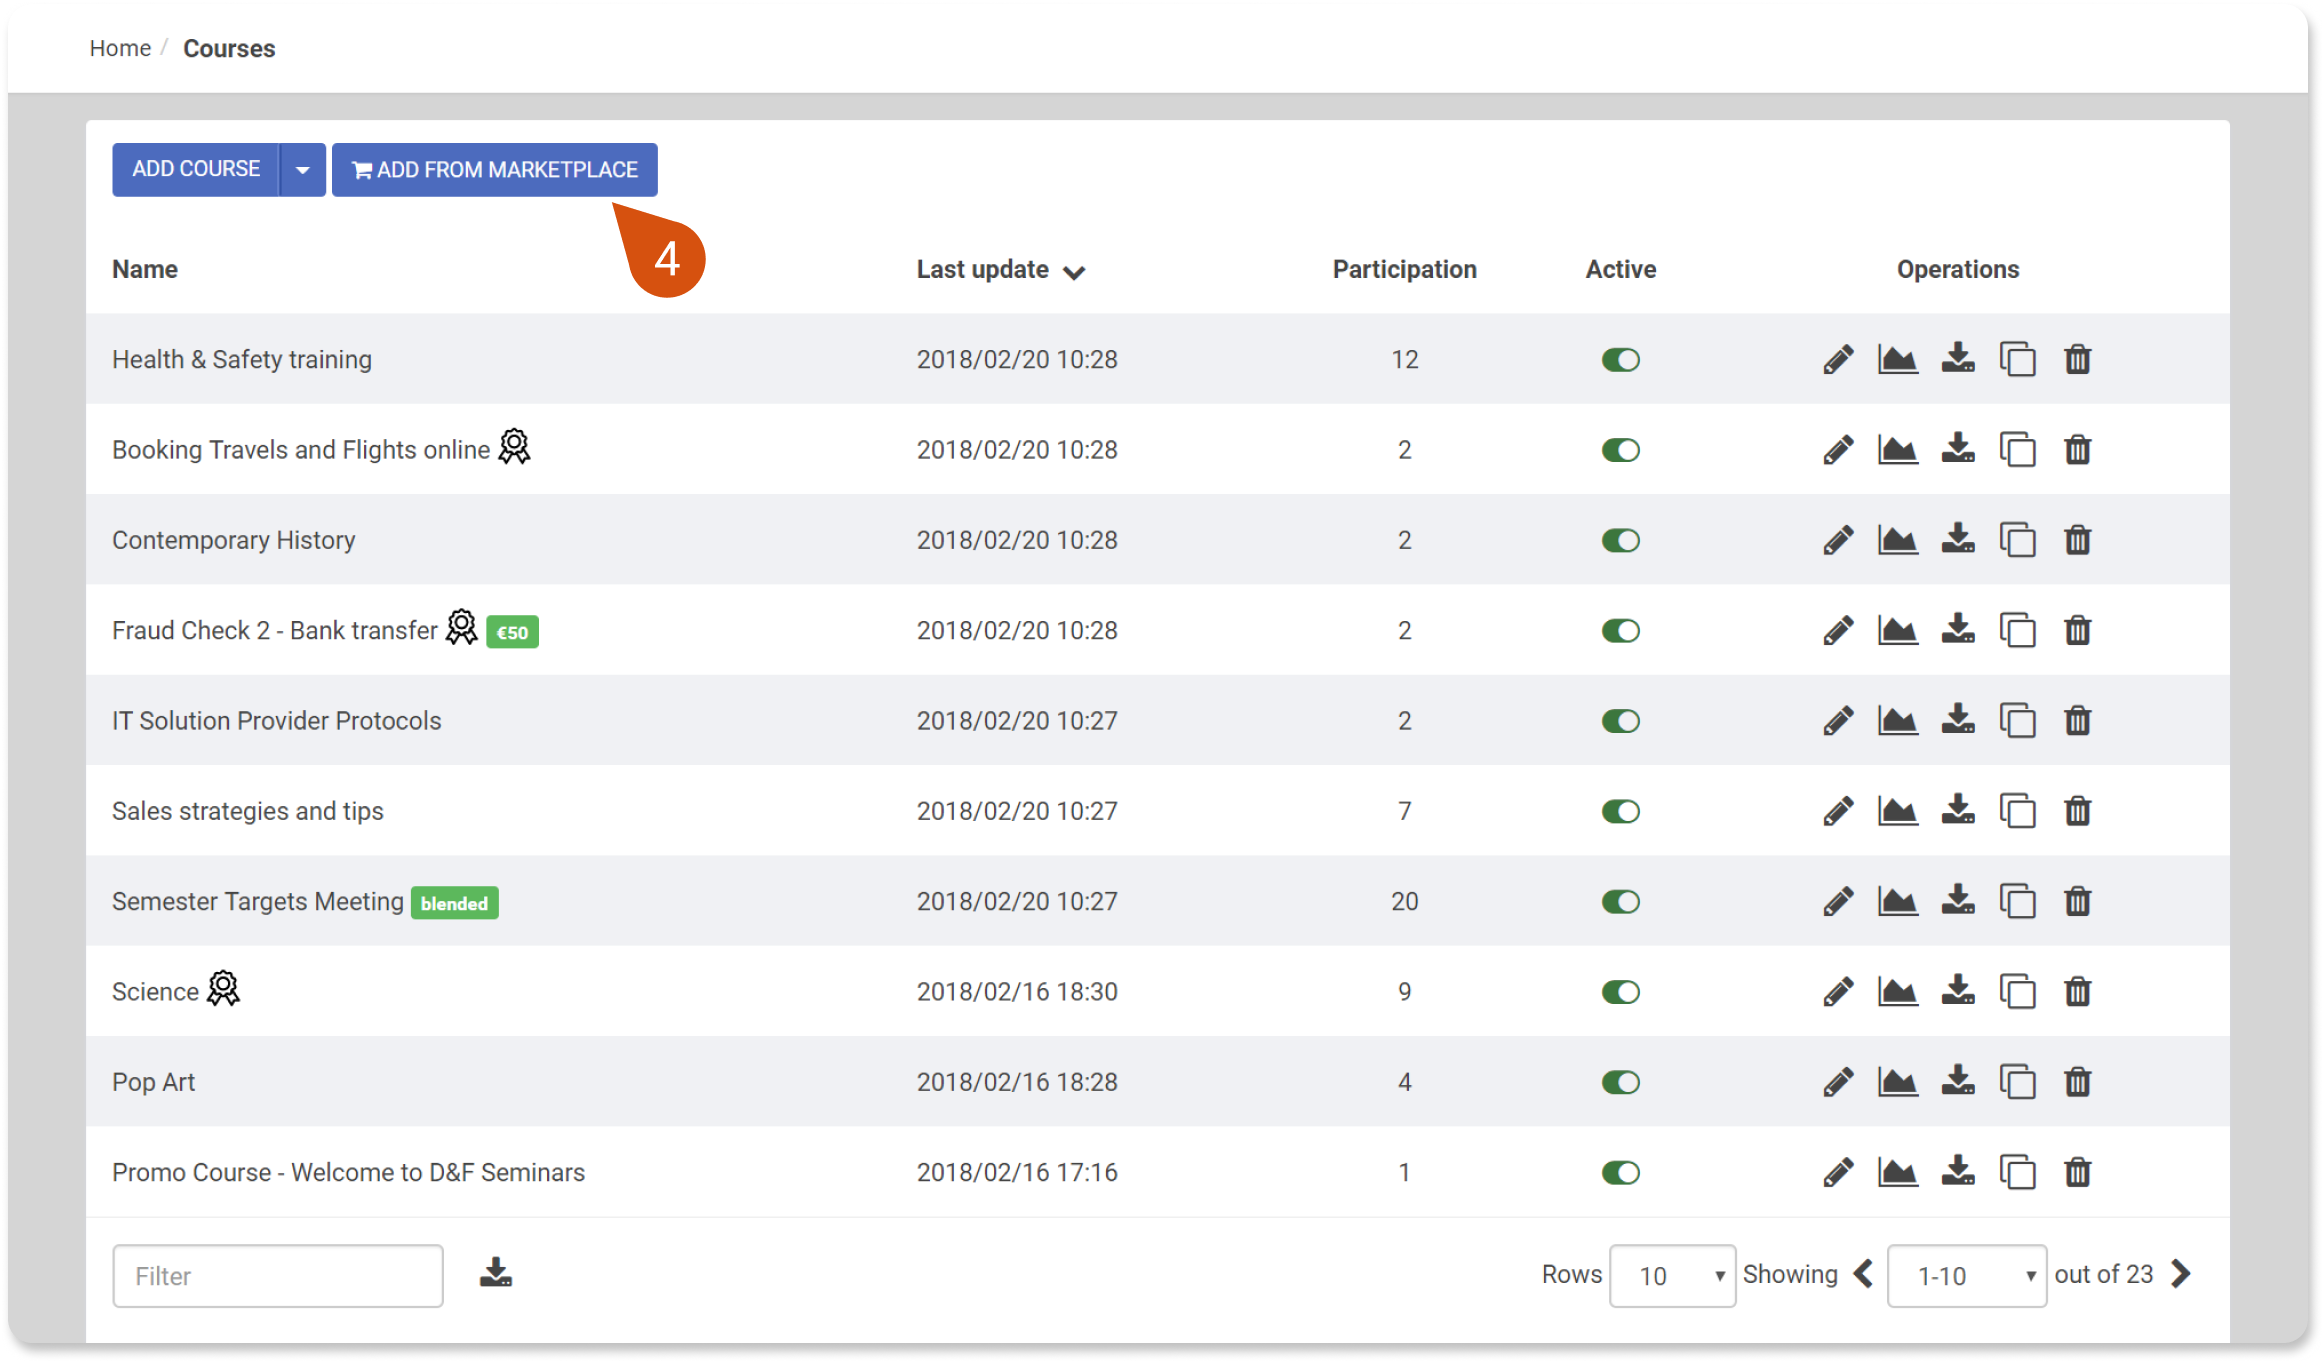Open Sales strategies and tips course name
This screenshot has width=2324, height=1363.
point(248,811)
